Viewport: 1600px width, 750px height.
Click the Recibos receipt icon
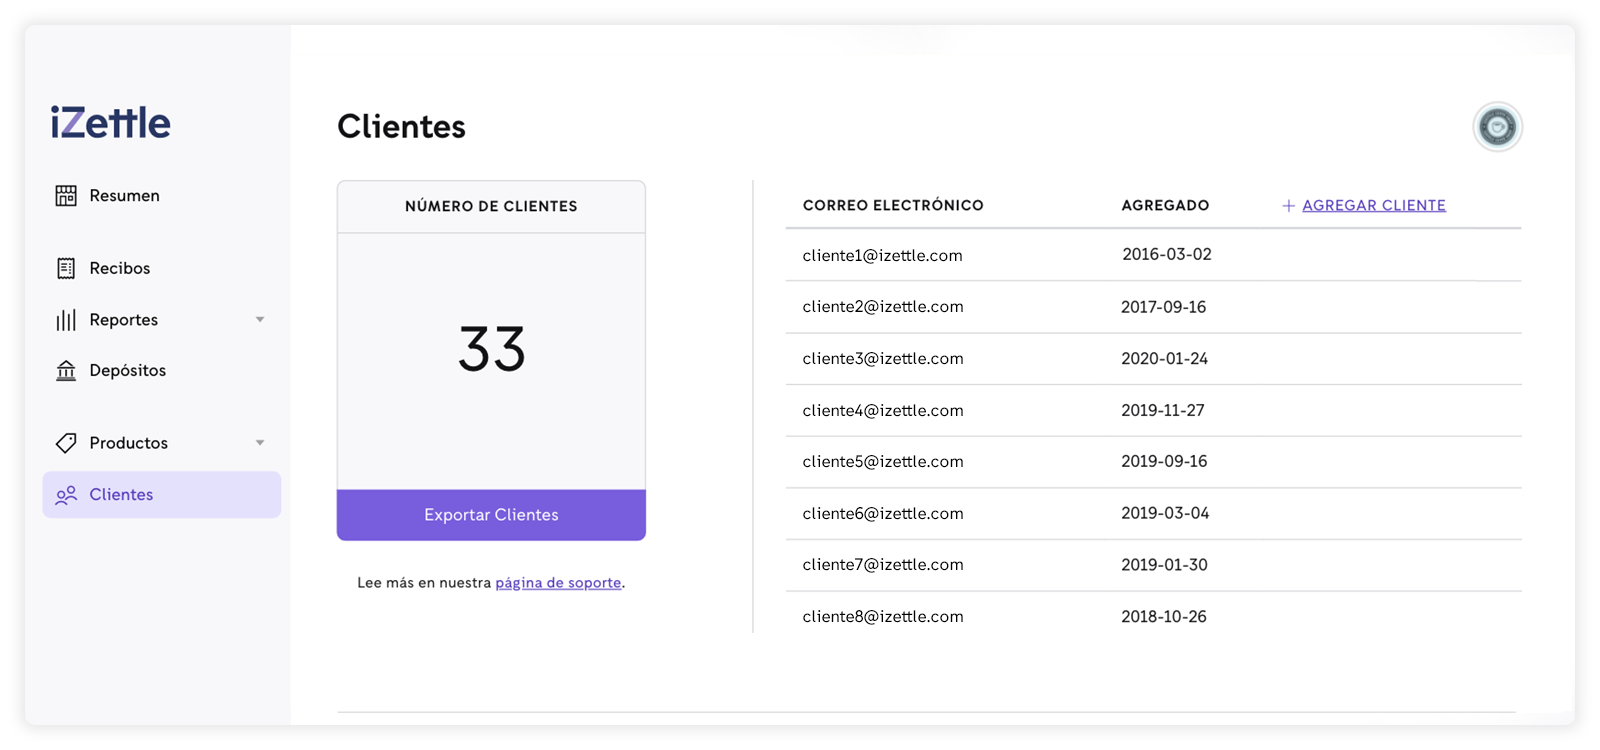point(66,268)
